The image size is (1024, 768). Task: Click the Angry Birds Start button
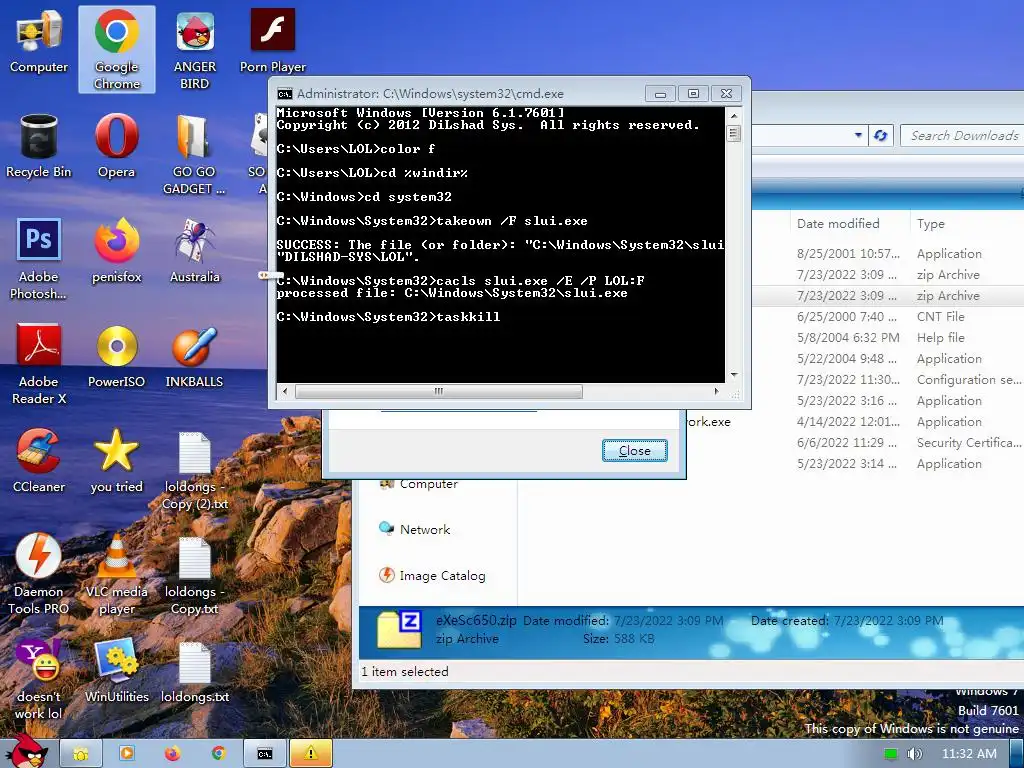point(26,751)
